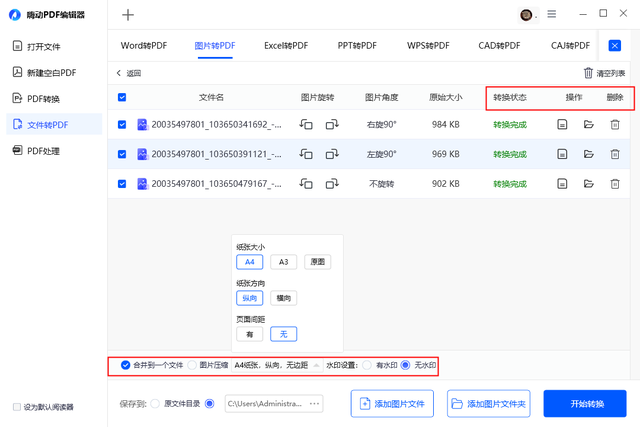Switch to the WPS转PDF tab
The image size is (640, 427).
[x=428, y=45]
